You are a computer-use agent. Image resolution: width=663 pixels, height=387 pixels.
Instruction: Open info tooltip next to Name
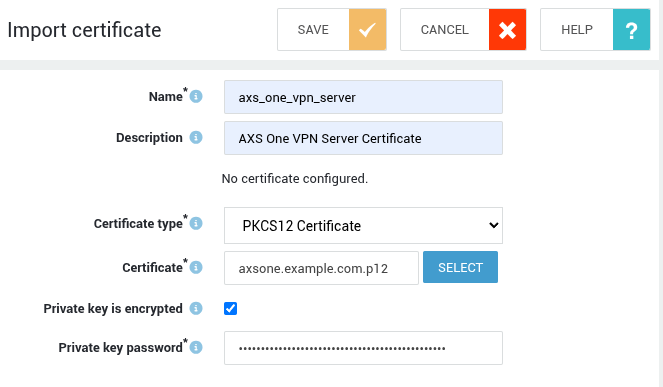click(196, 96)
